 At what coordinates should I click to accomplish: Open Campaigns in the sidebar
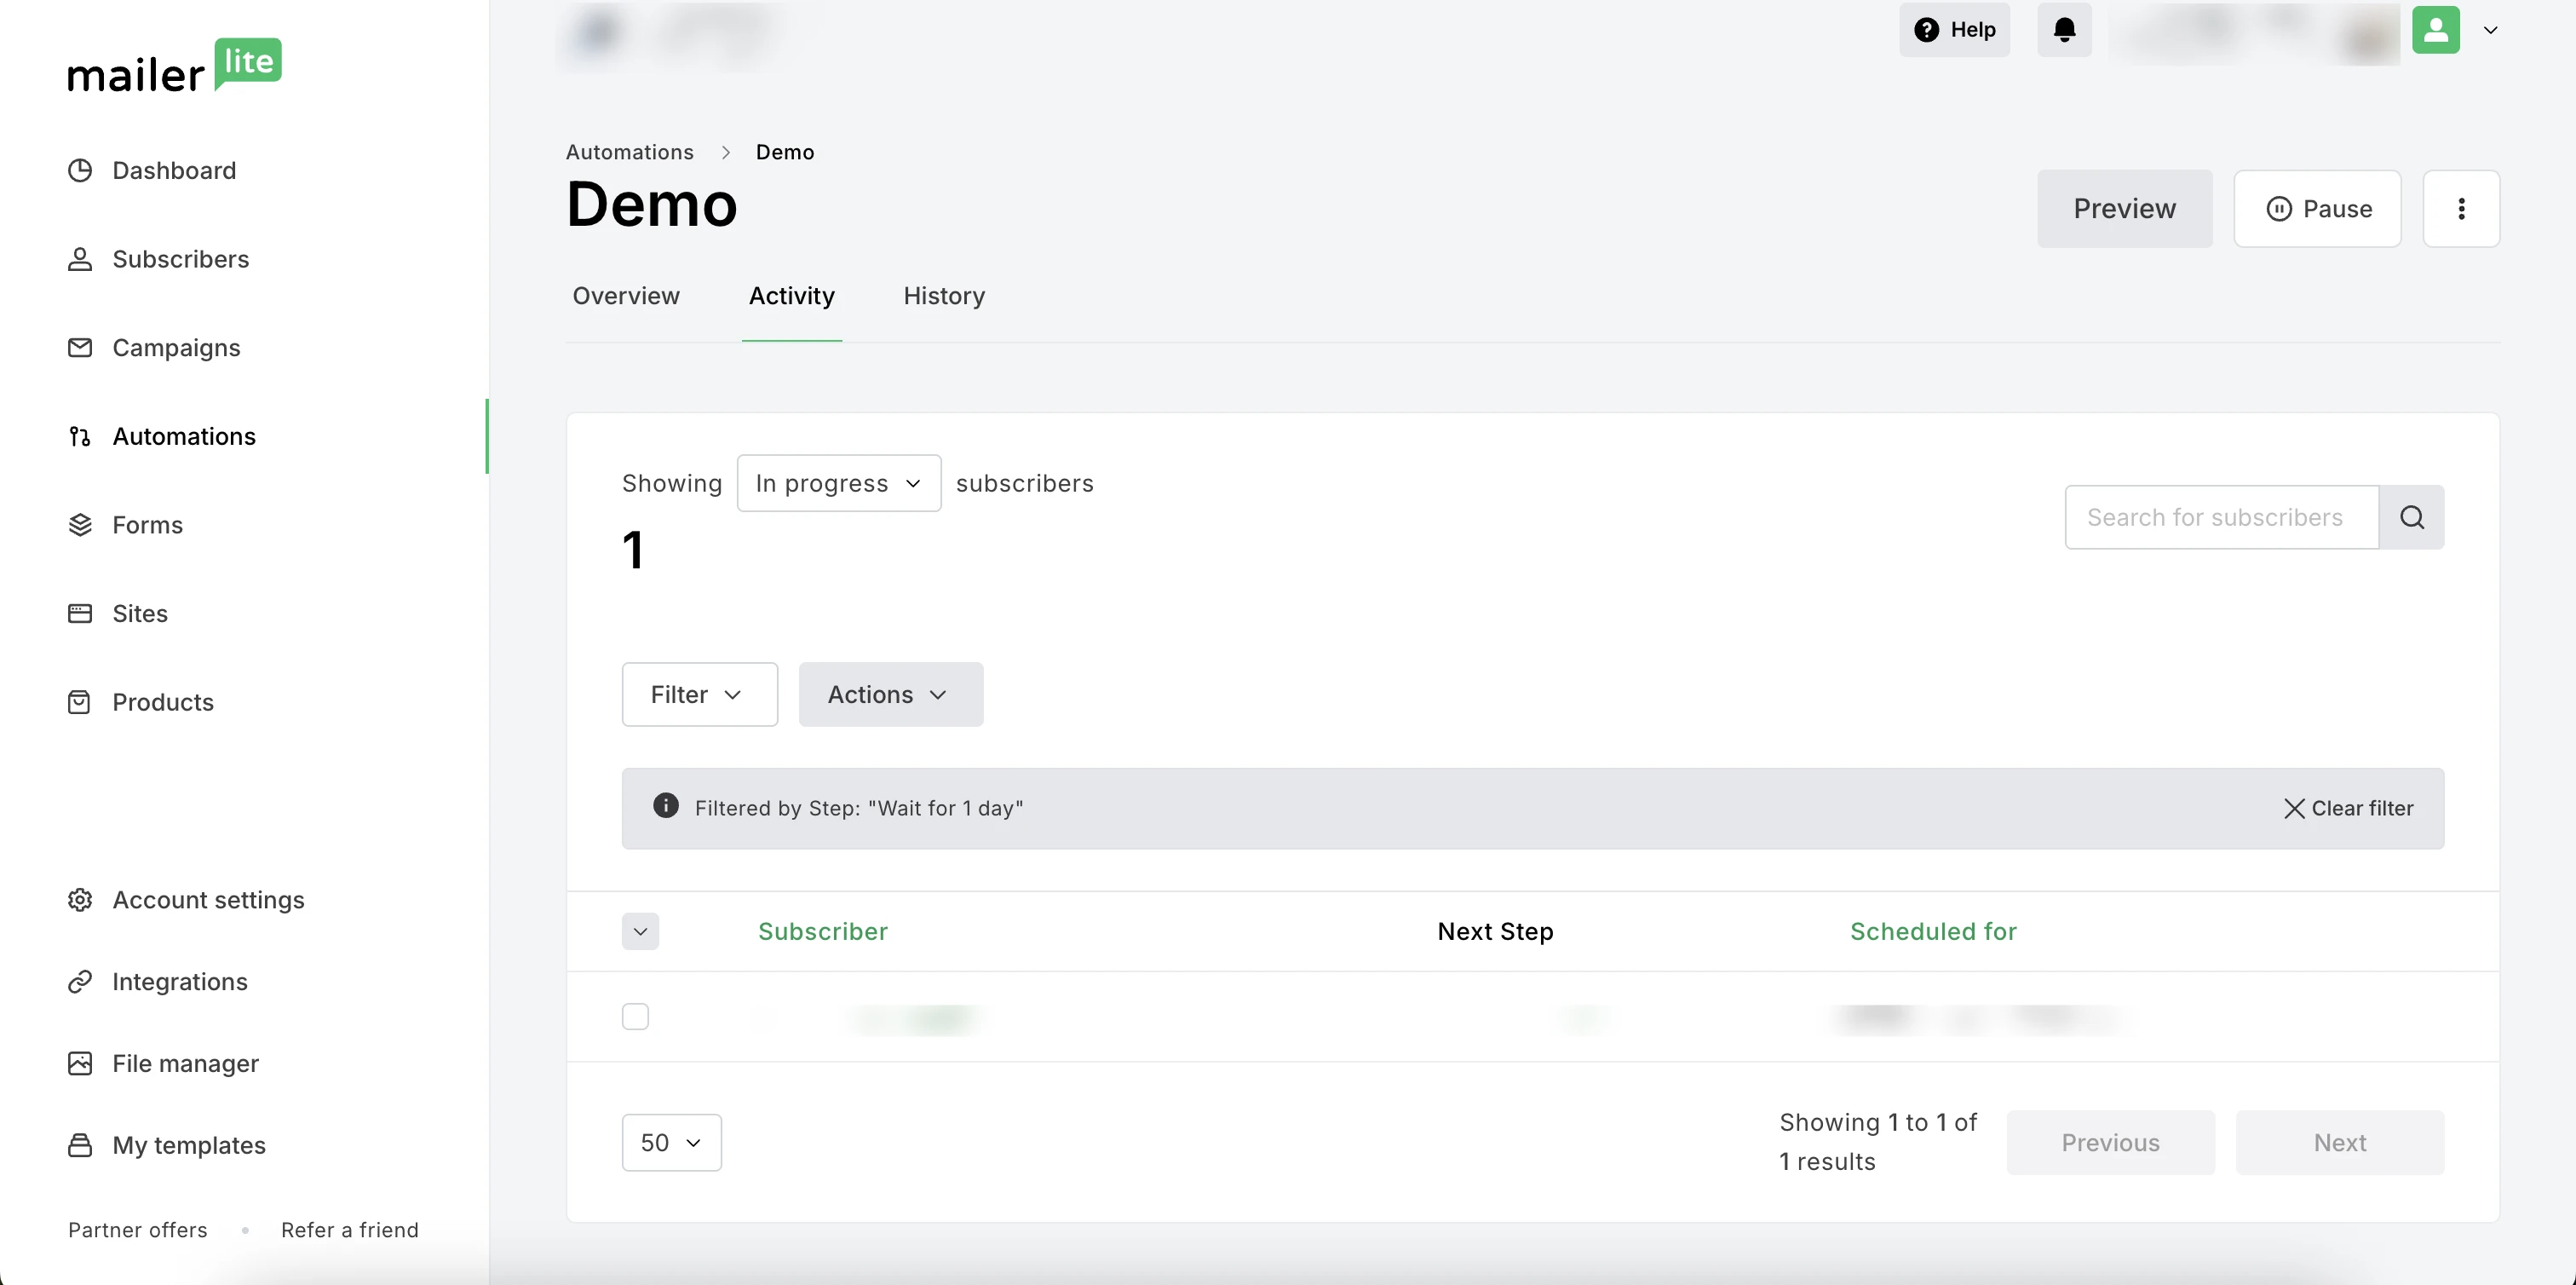176,348
